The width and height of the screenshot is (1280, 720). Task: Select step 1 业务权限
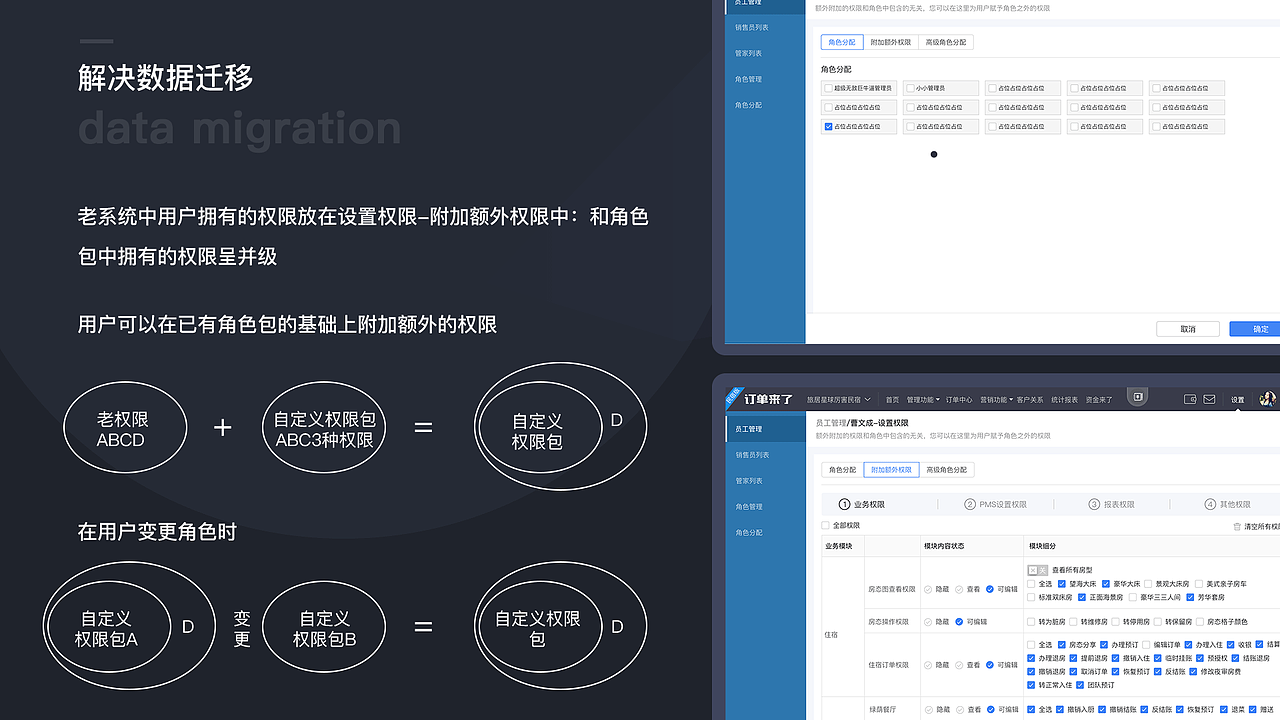(862, 504)
